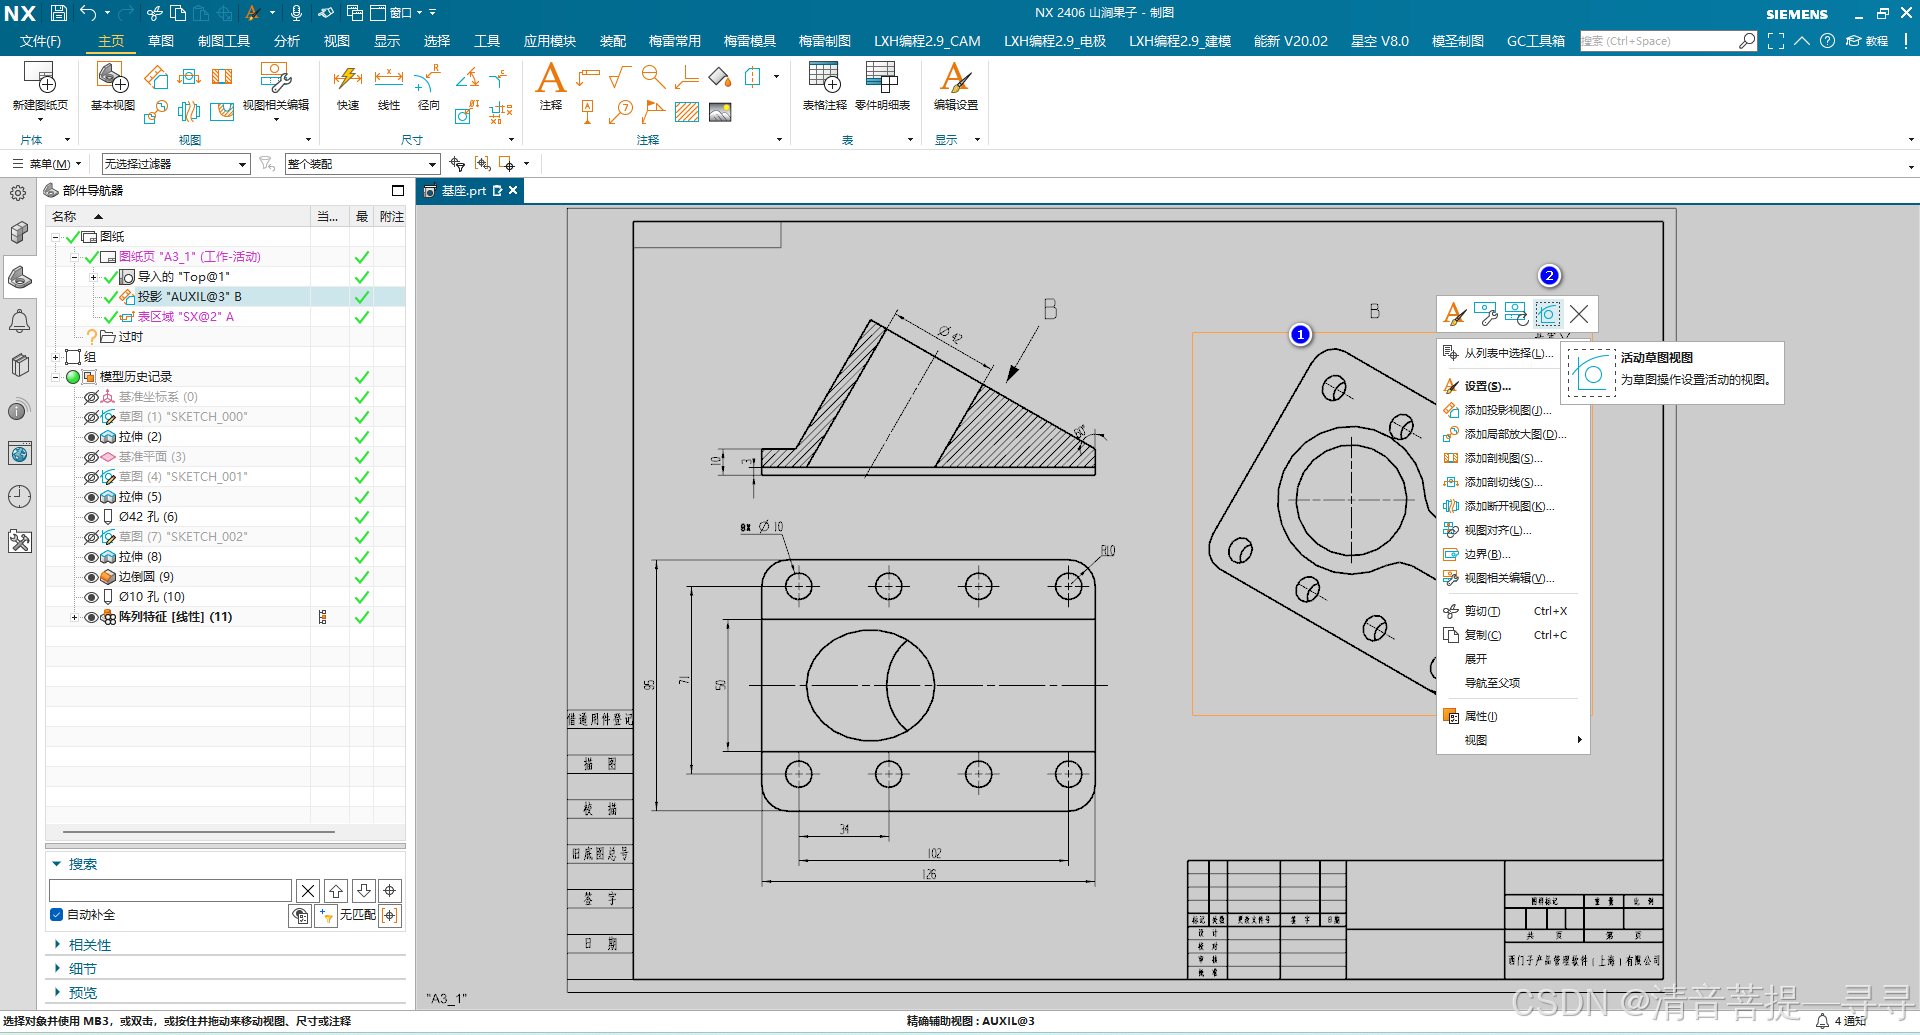
Task: Click the settings gear at top of sidebar
Action: coord(18,193)
